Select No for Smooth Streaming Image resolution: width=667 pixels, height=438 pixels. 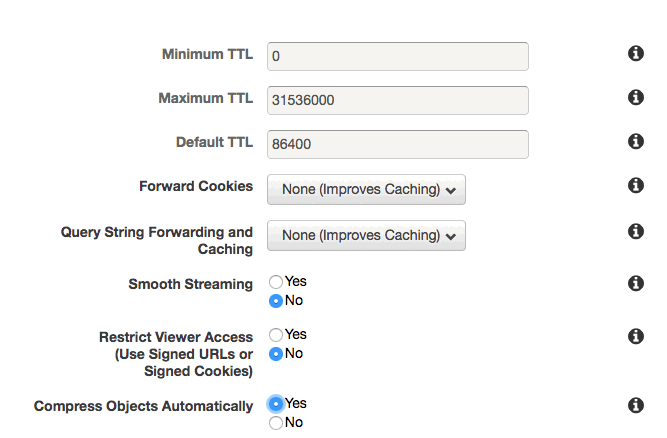point(276,301)
